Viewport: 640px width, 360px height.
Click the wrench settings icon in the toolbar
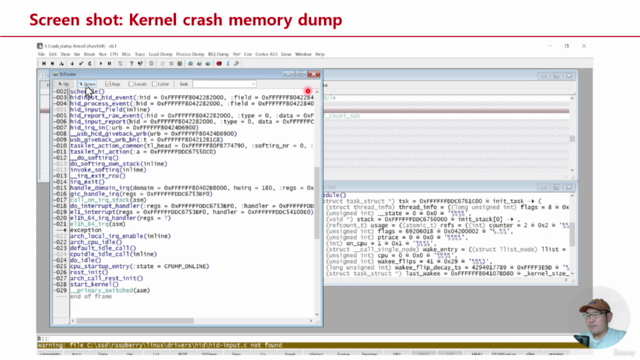[236, 64]
